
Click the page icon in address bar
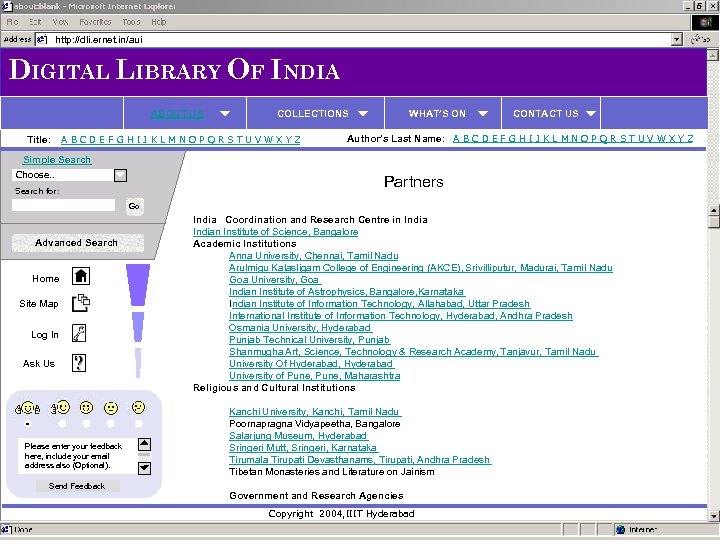pos(42,39)
